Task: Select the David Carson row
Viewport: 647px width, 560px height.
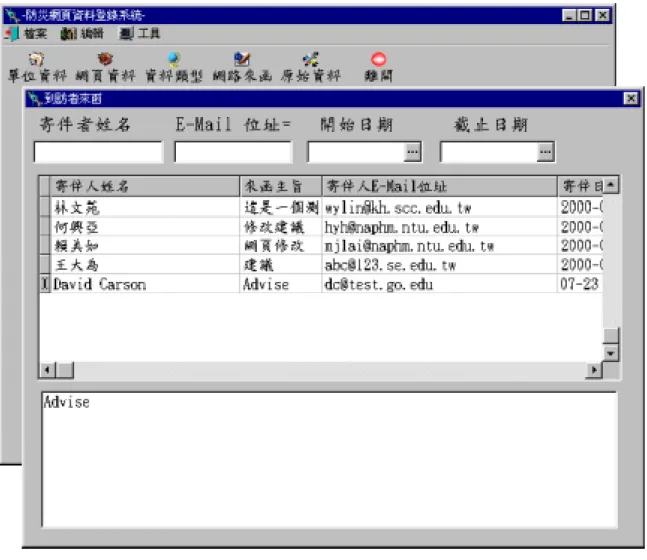Action: (x=321, y=284)
